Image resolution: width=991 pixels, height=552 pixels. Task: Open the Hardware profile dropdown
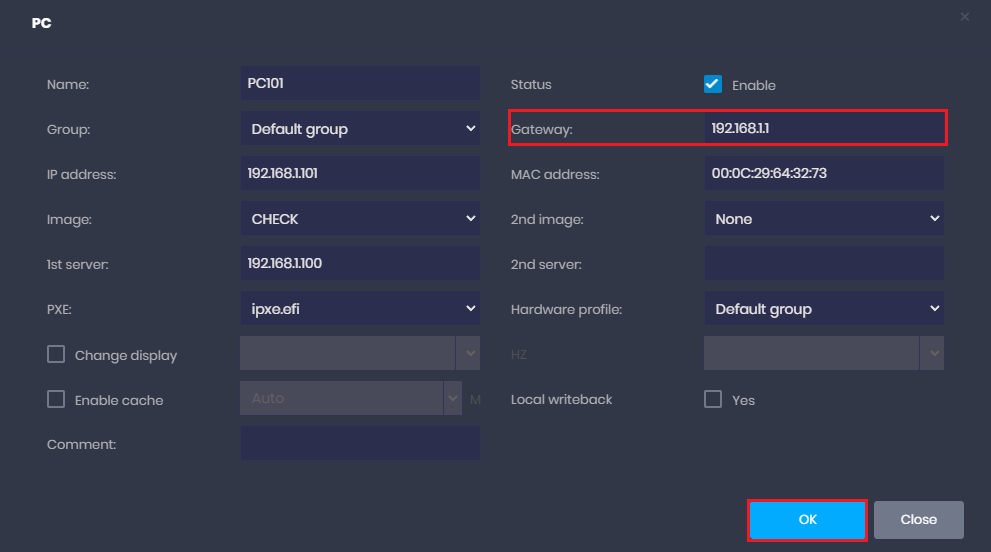[824, 309]
